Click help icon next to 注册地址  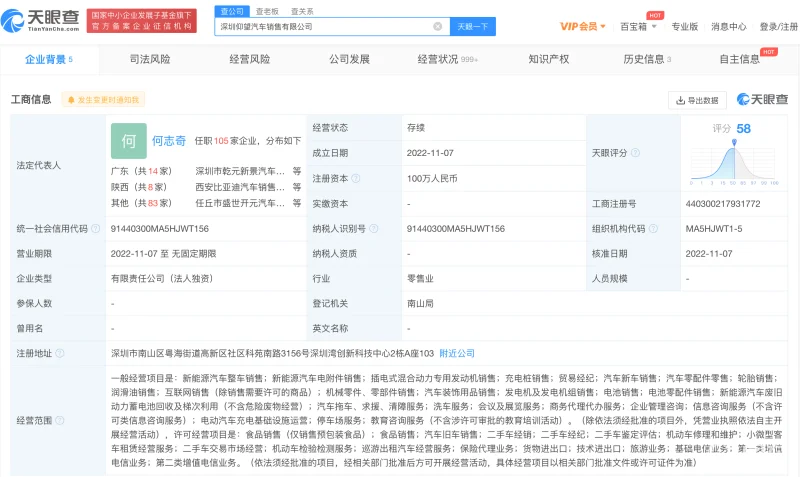point(60,353)
